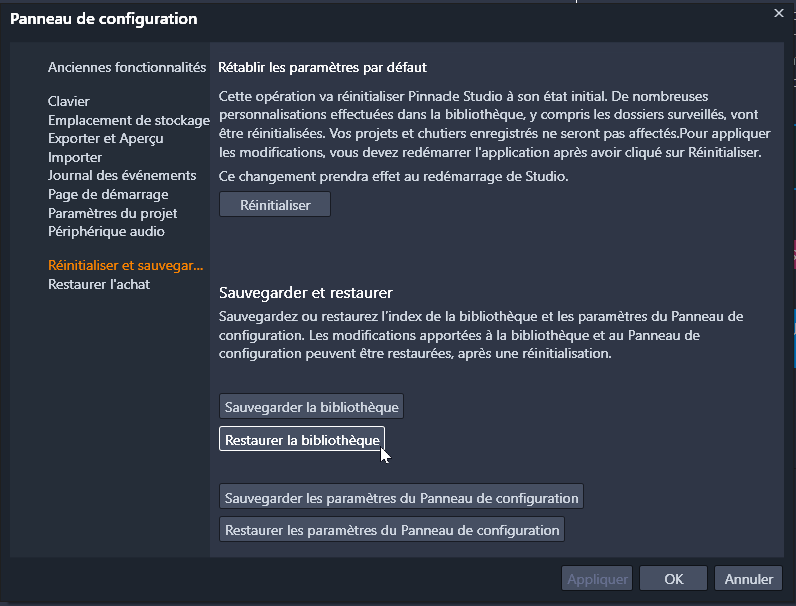796x606 pixels.
Task: Select Clavier in the sidebar
Action: 69,101
